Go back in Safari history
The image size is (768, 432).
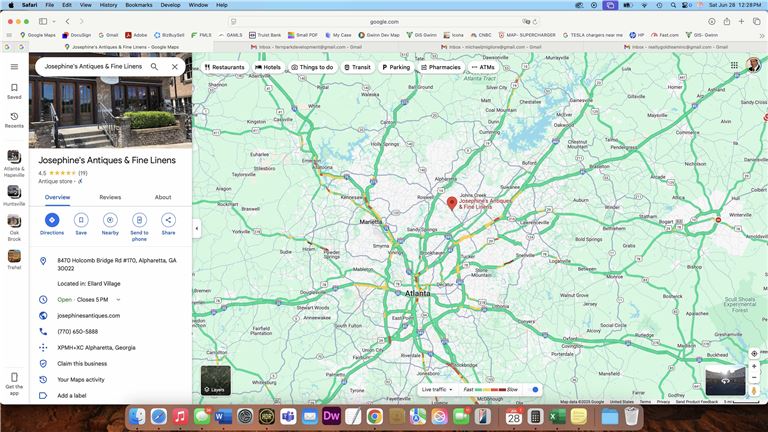(68, 22)
